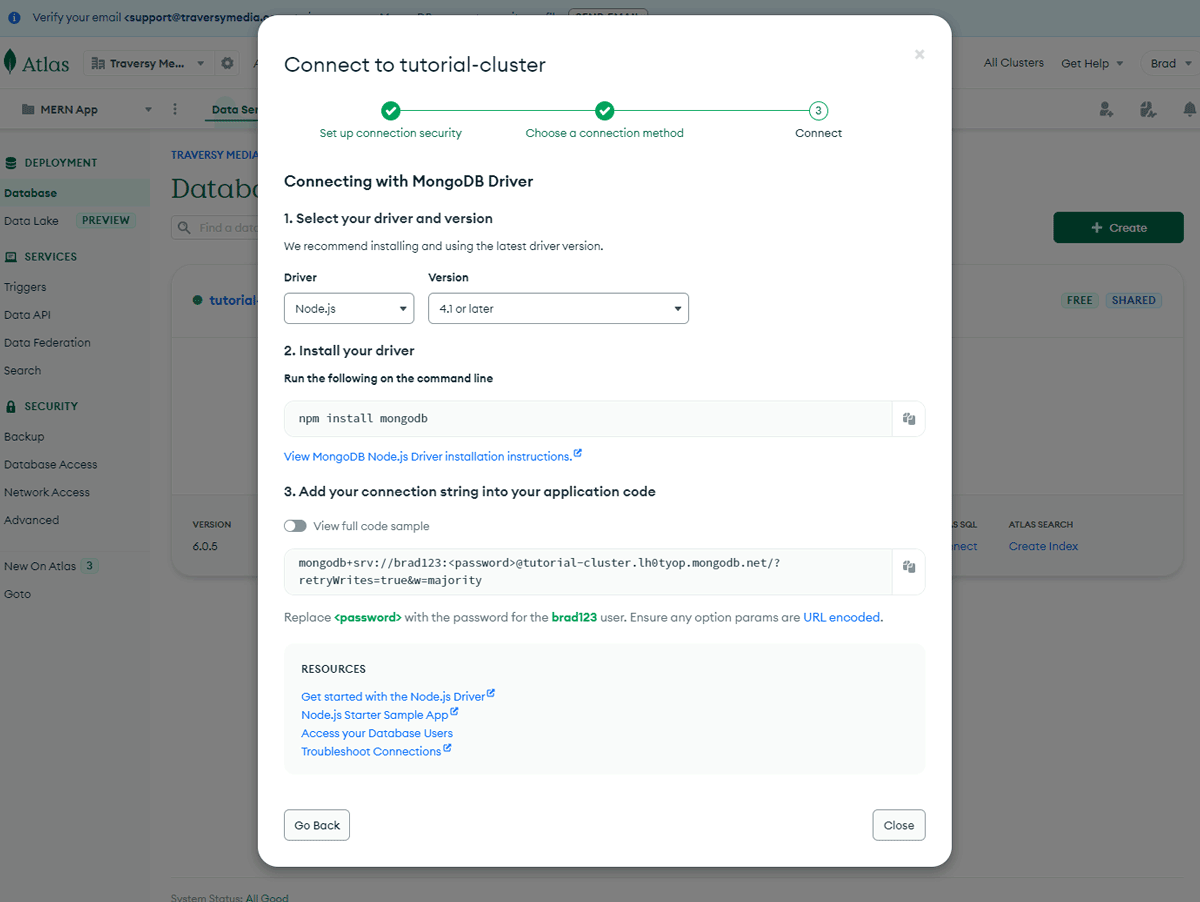The image size is (1200, 902).
Task: Click the green Create button
Action: (1118, 227)
